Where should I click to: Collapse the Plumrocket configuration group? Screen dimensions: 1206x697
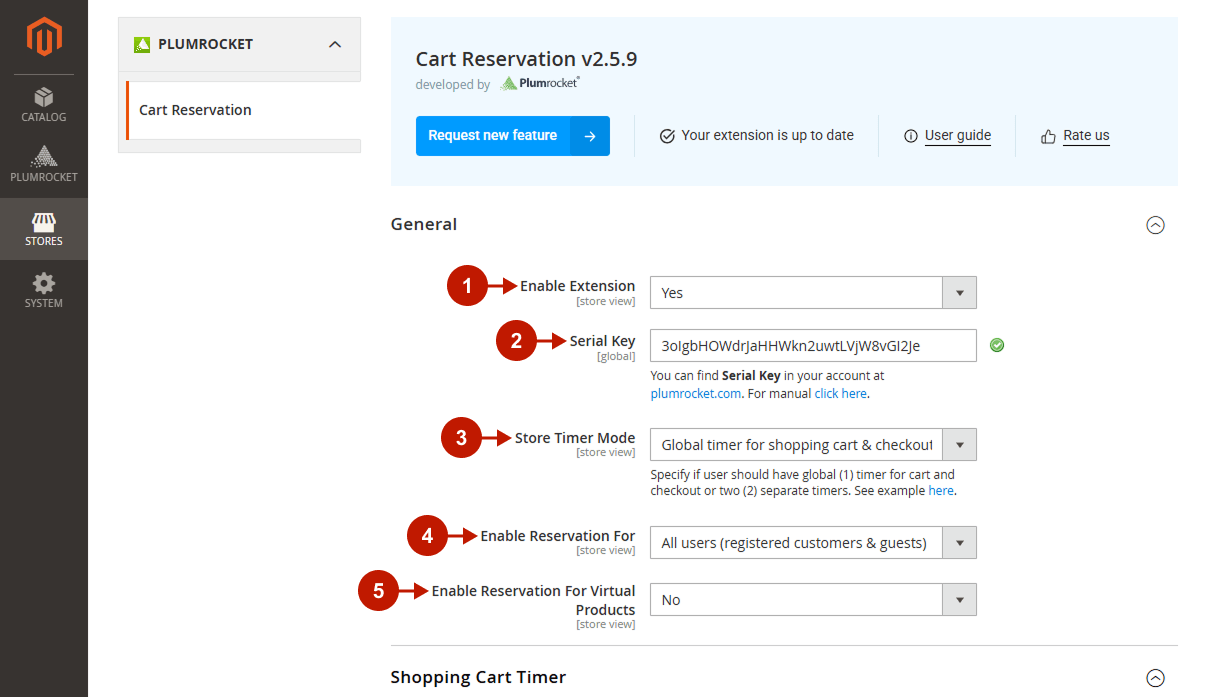click(x=335, y=44)
